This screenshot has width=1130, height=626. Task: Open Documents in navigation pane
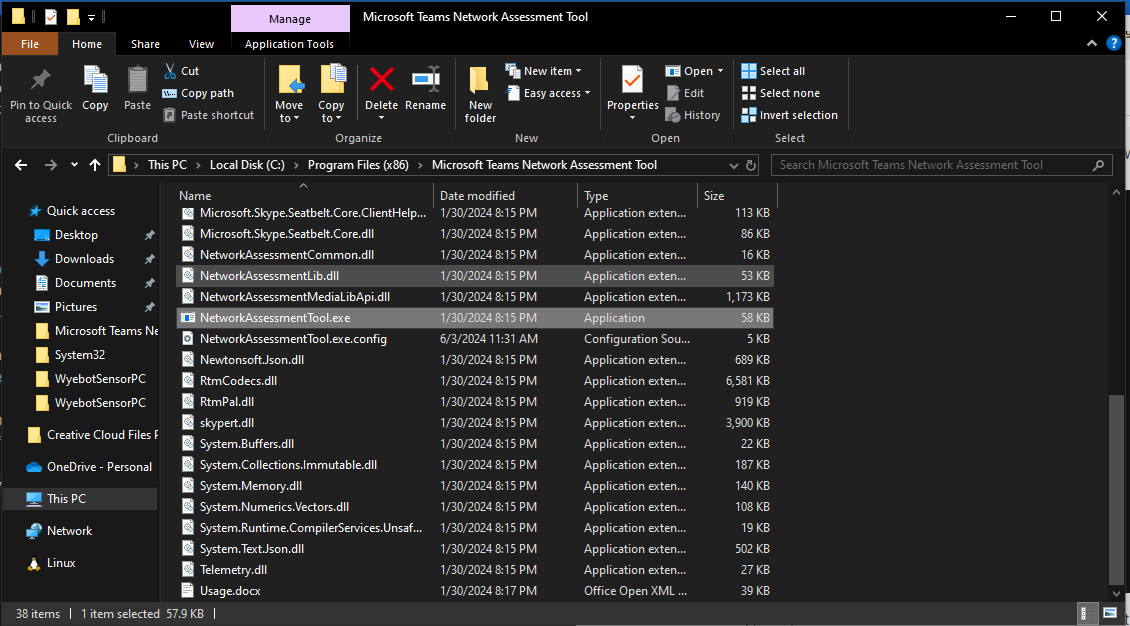tap(85, 282)
